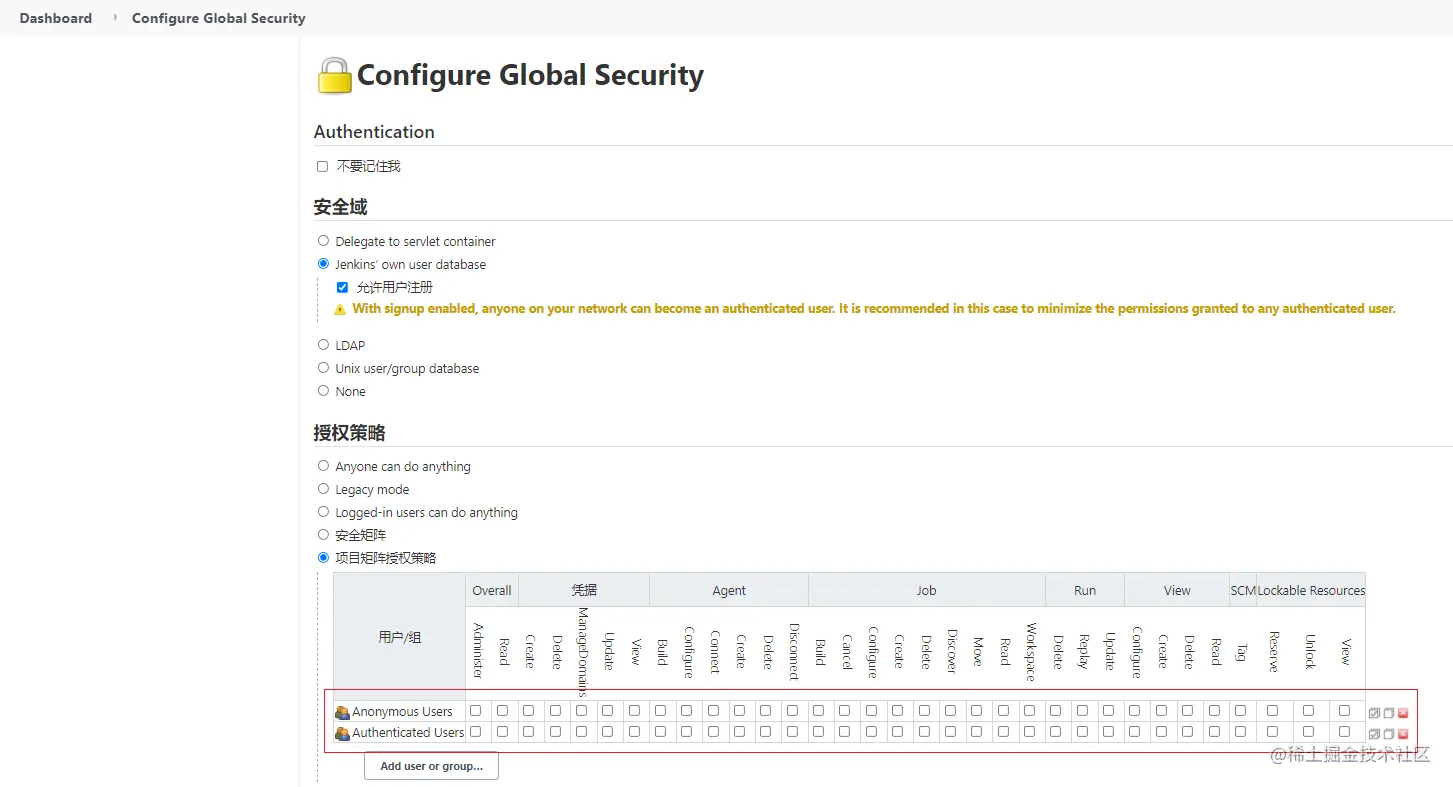
Task: Unselect all permissions for Anonymous Users
Action: tap(1388, 713)
